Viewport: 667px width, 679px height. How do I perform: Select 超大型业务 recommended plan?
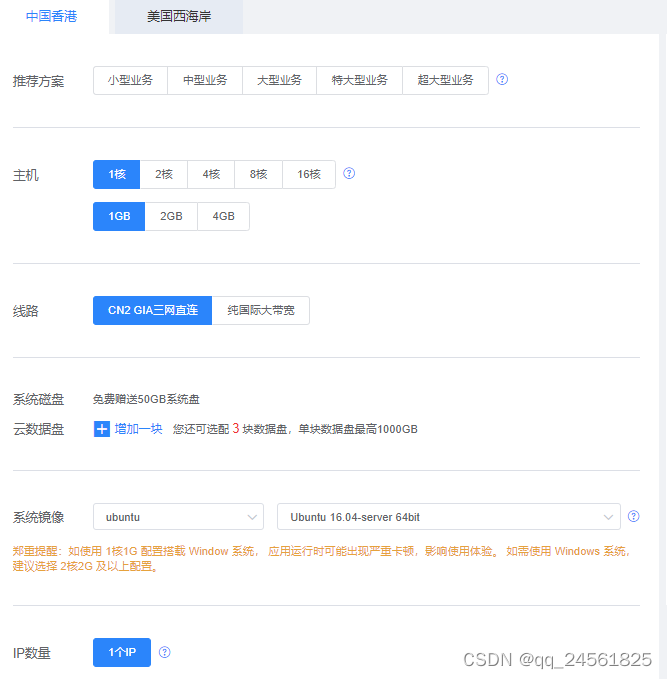[445, 80]
